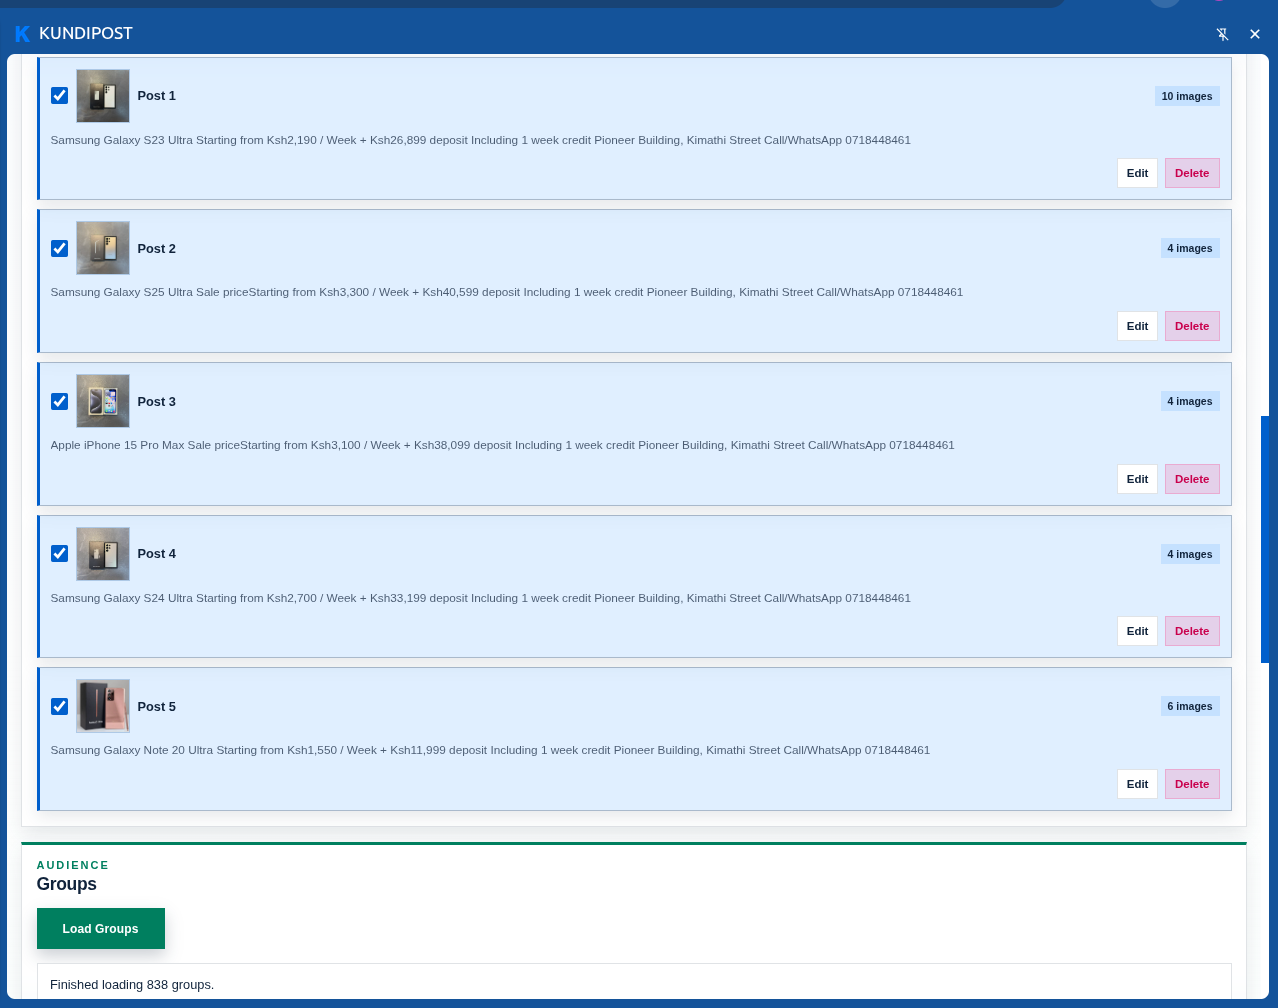Viewport: 1278px width, 1008px height.
Task: Click the 4 images badge on Post 3
Action: pyautogui.click(x=1190, y=401)
